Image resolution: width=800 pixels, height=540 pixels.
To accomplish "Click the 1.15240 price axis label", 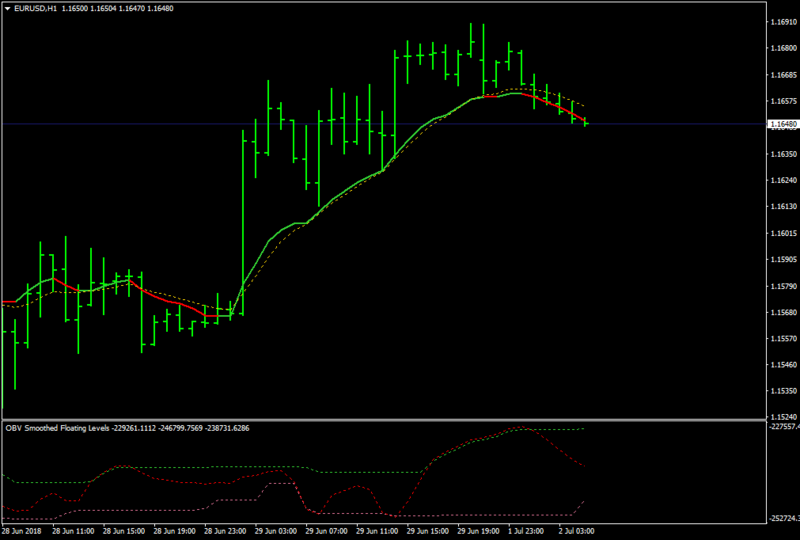I will [x=784, y=417].
